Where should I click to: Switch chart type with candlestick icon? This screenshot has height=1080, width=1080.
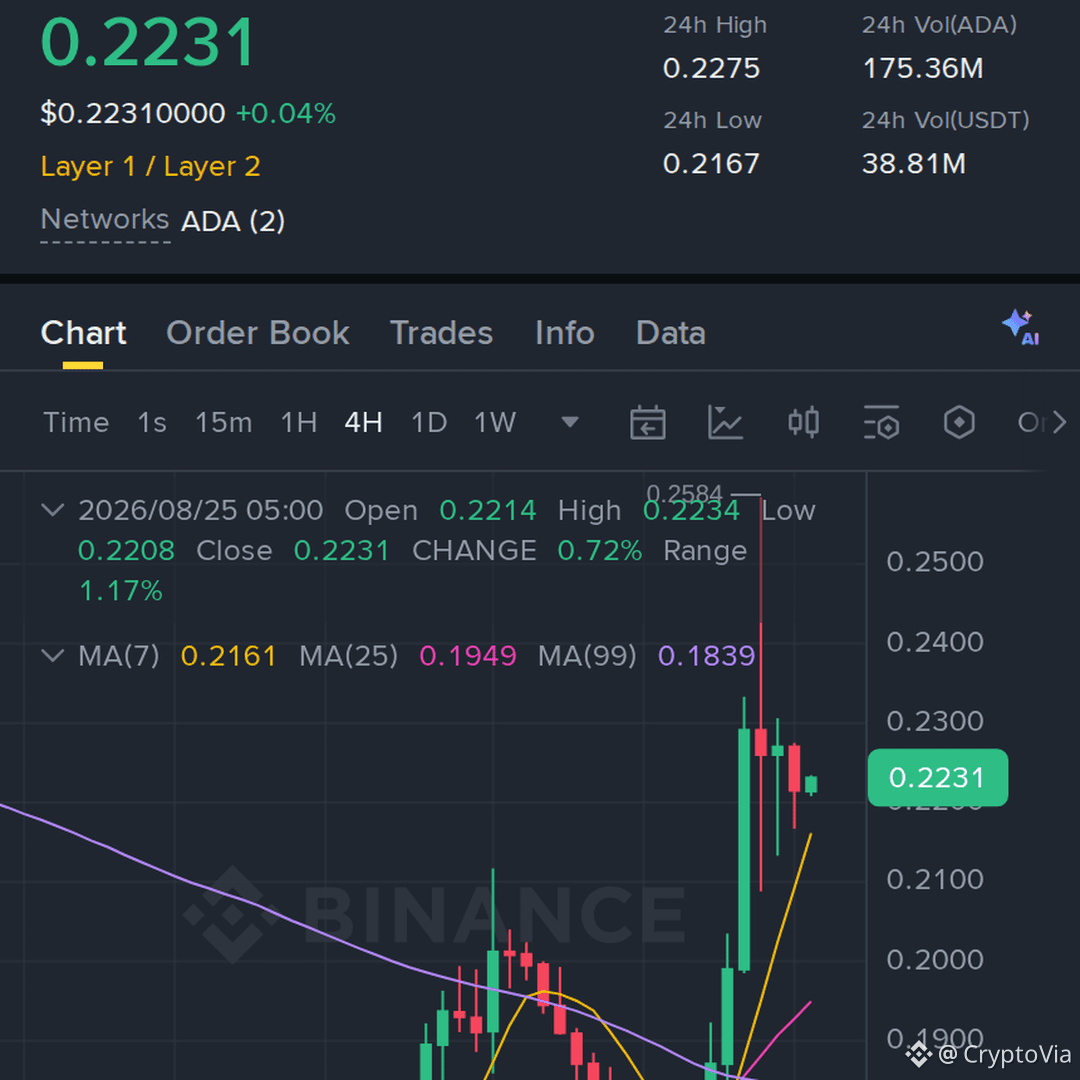pos(803,422)
